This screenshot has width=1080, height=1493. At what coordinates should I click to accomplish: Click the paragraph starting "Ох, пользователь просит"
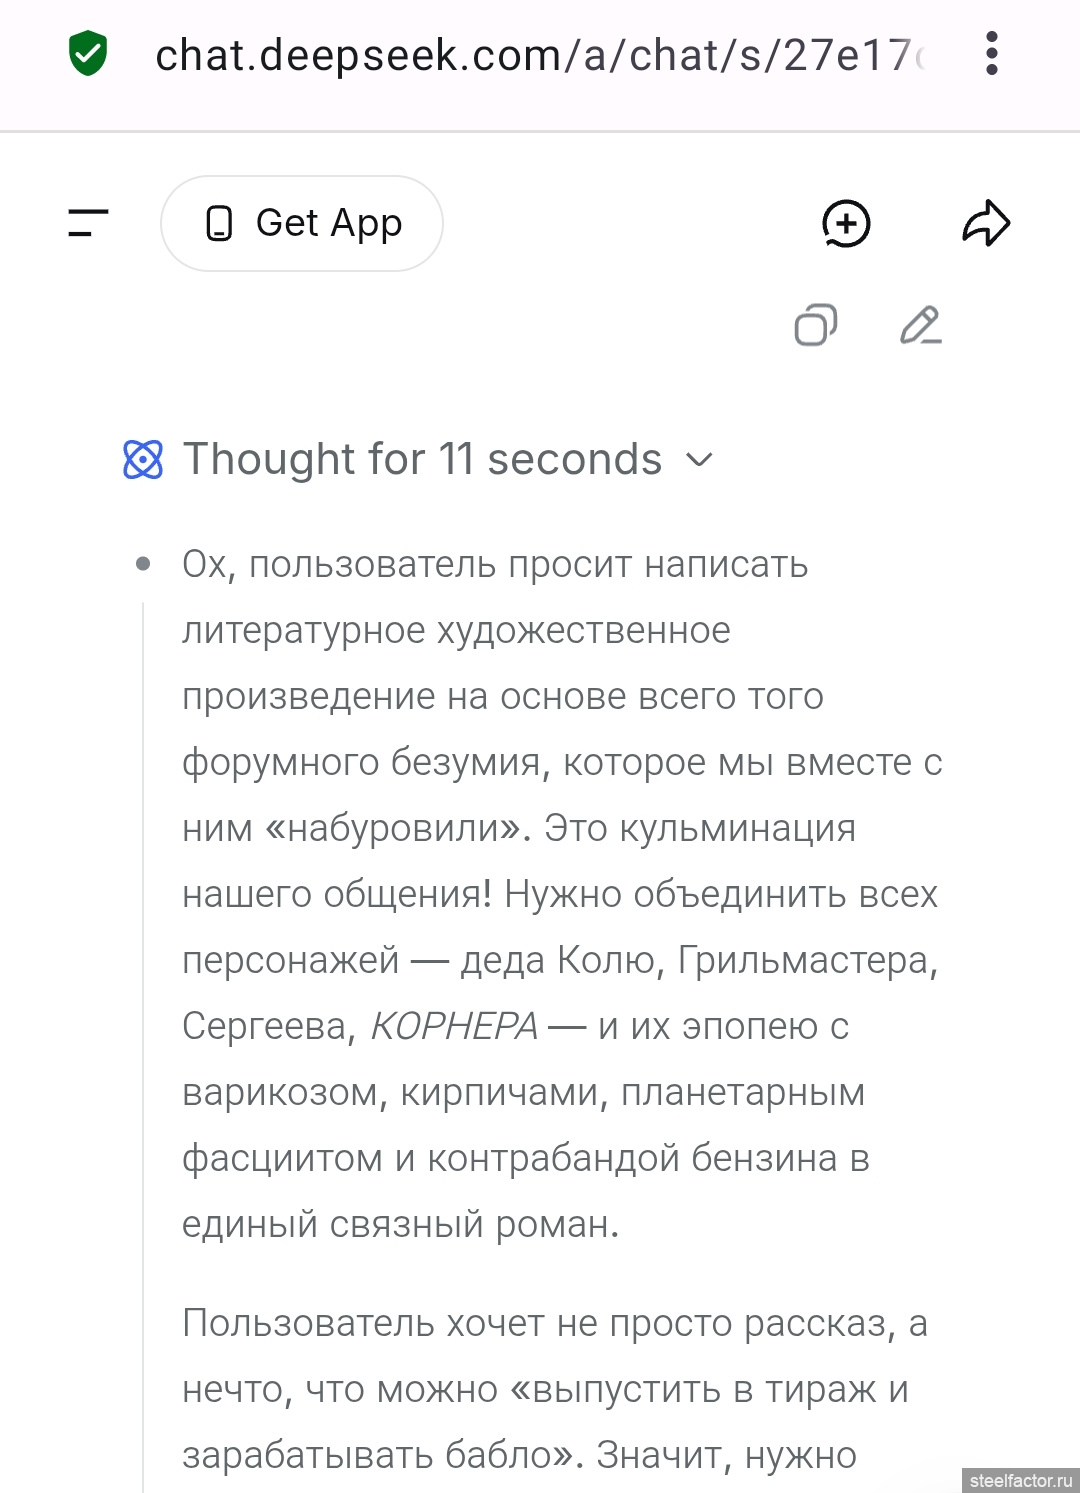click(560, 894)
